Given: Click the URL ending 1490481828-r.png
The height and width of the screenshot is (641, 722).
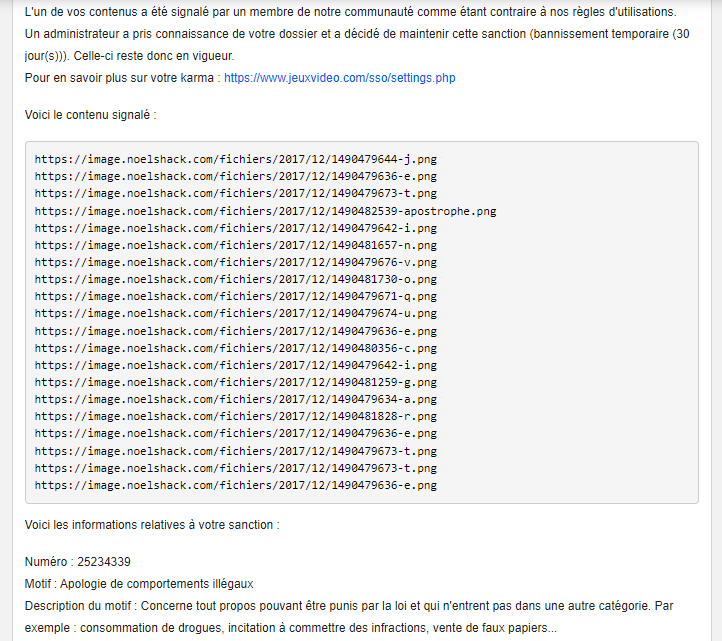Looking at the screenshot, I should point(236,416).
